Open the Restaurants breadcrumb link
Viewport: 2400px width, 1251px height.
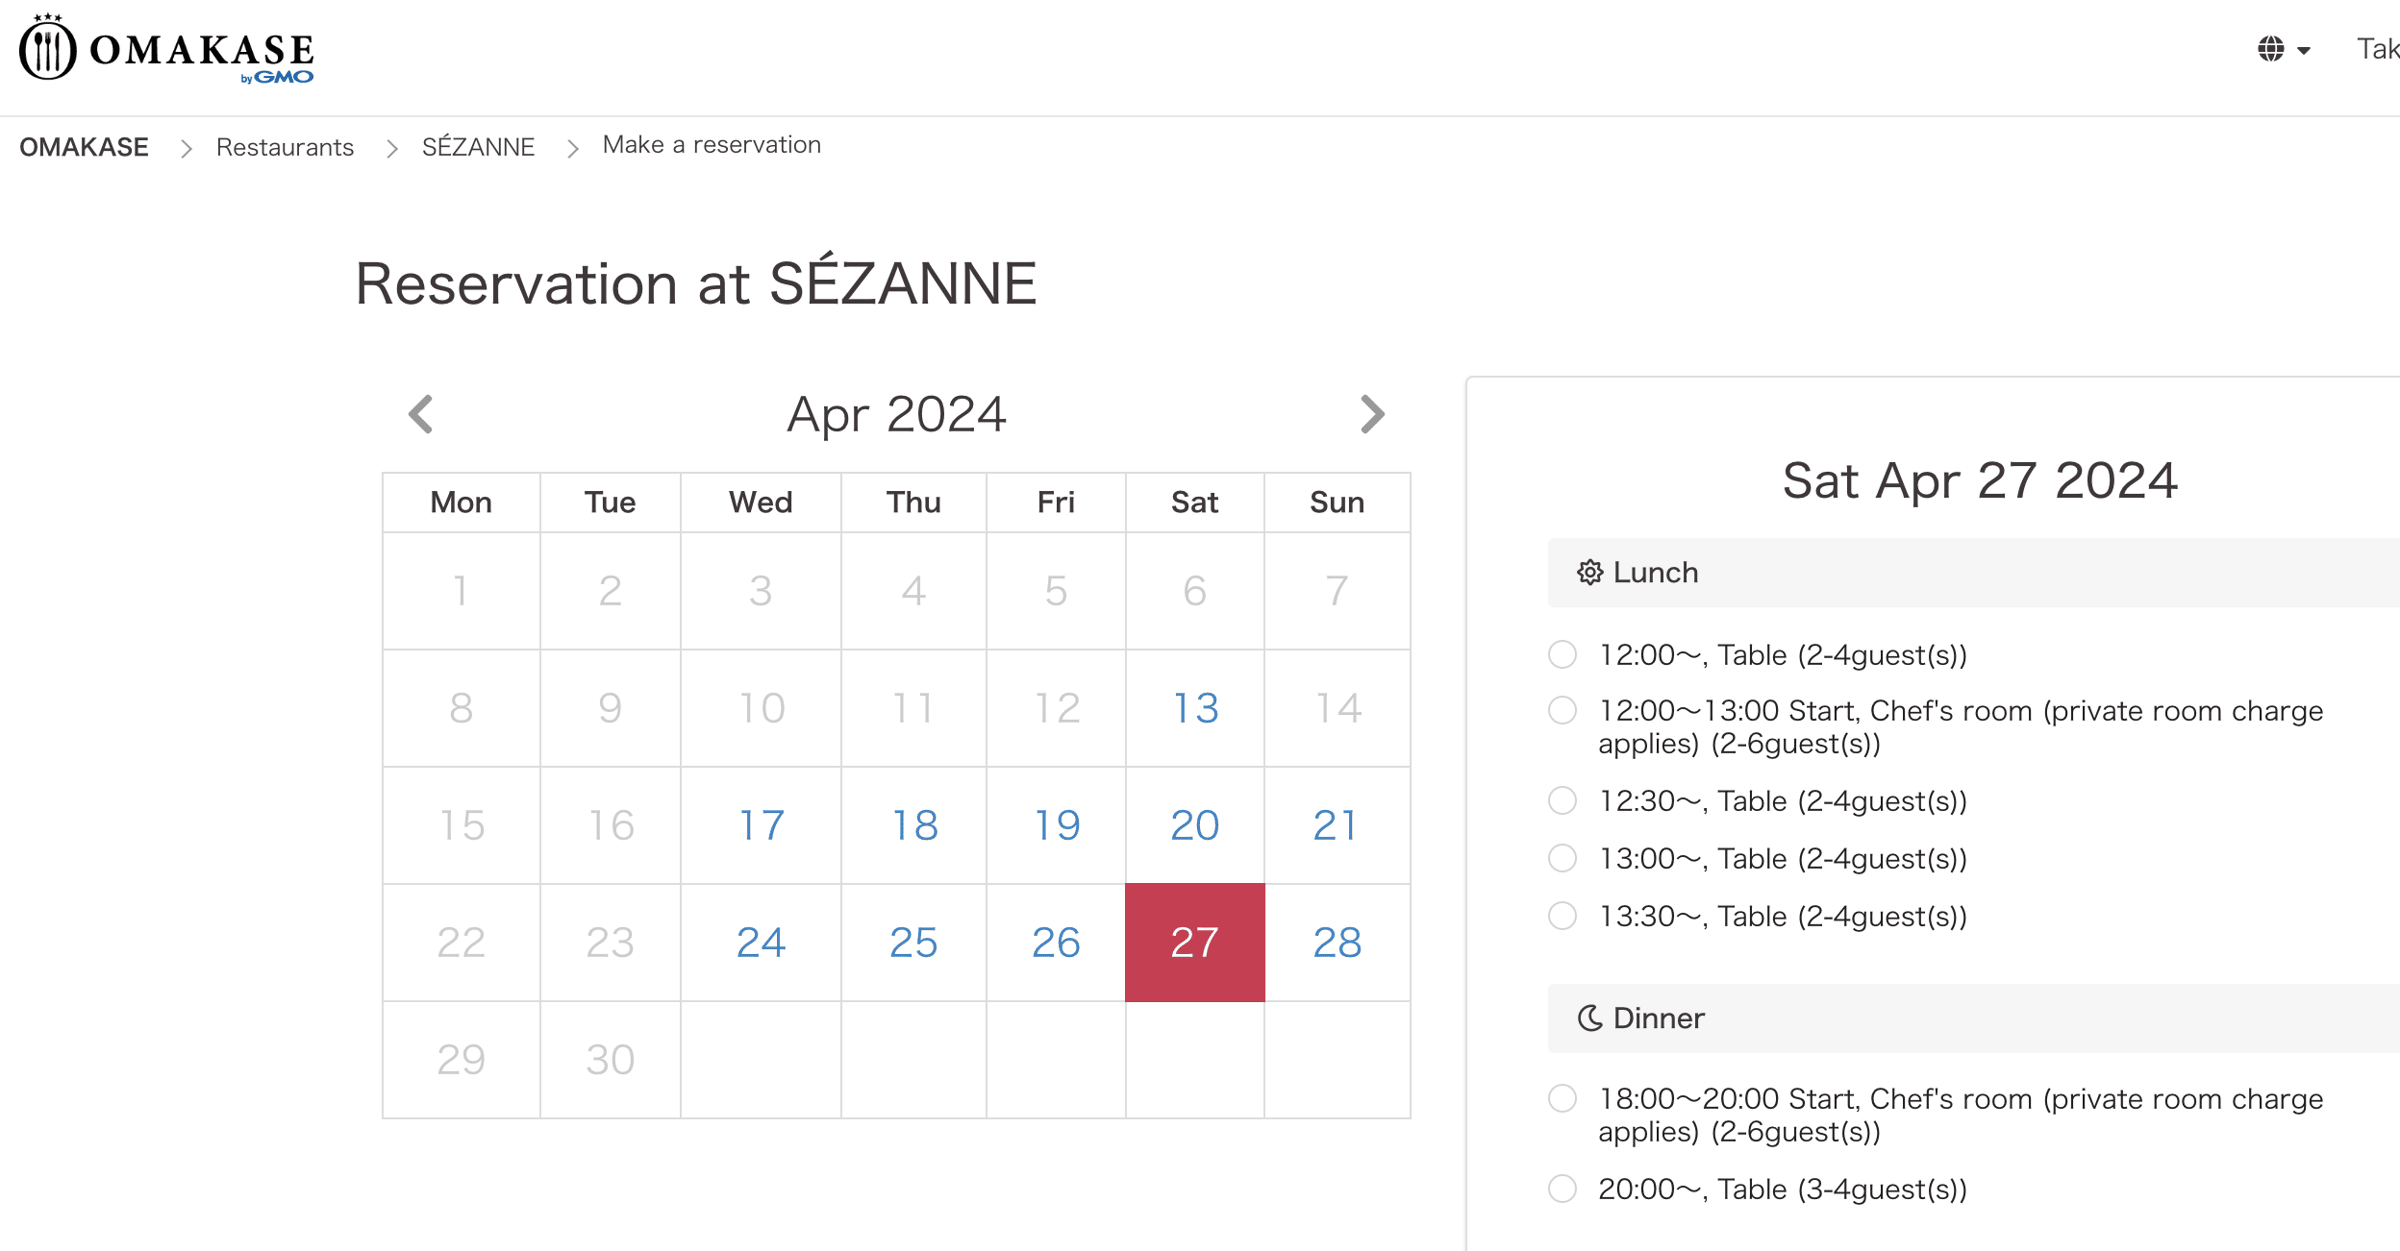click(x=285, y=147)
